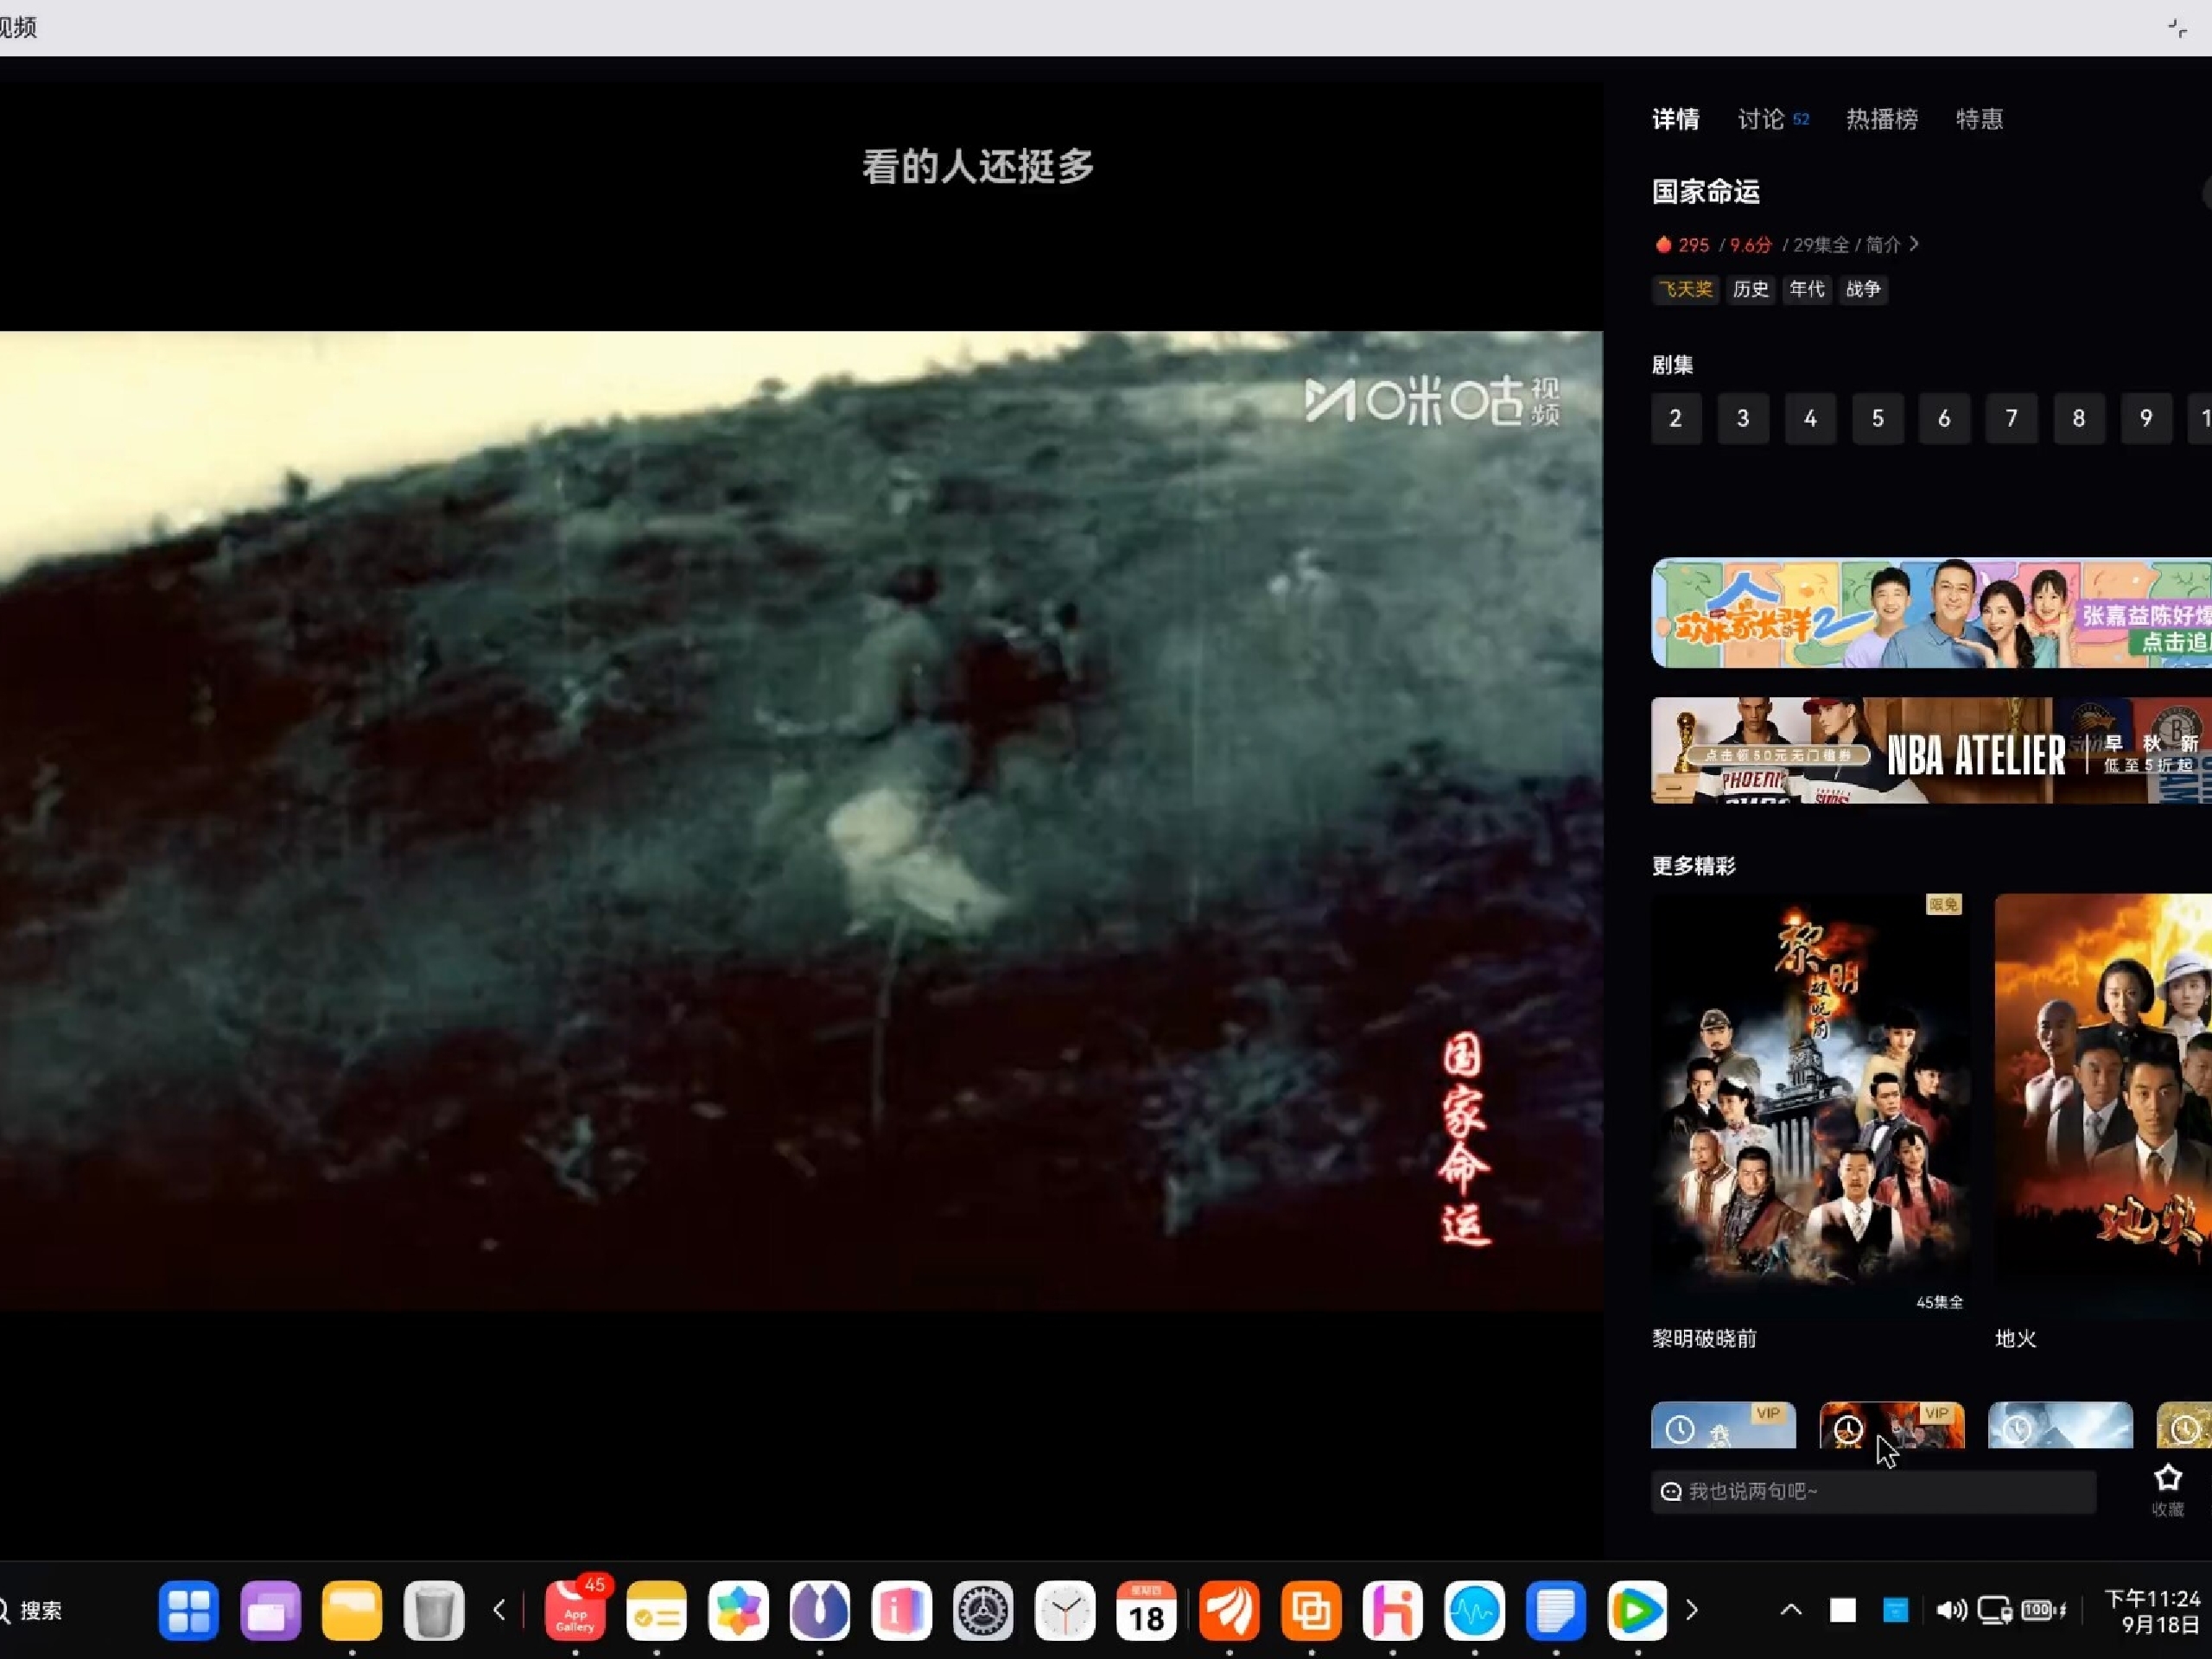Open the 热播榜 tab
This screenshot has width=2212, height=1659.
1881,119
